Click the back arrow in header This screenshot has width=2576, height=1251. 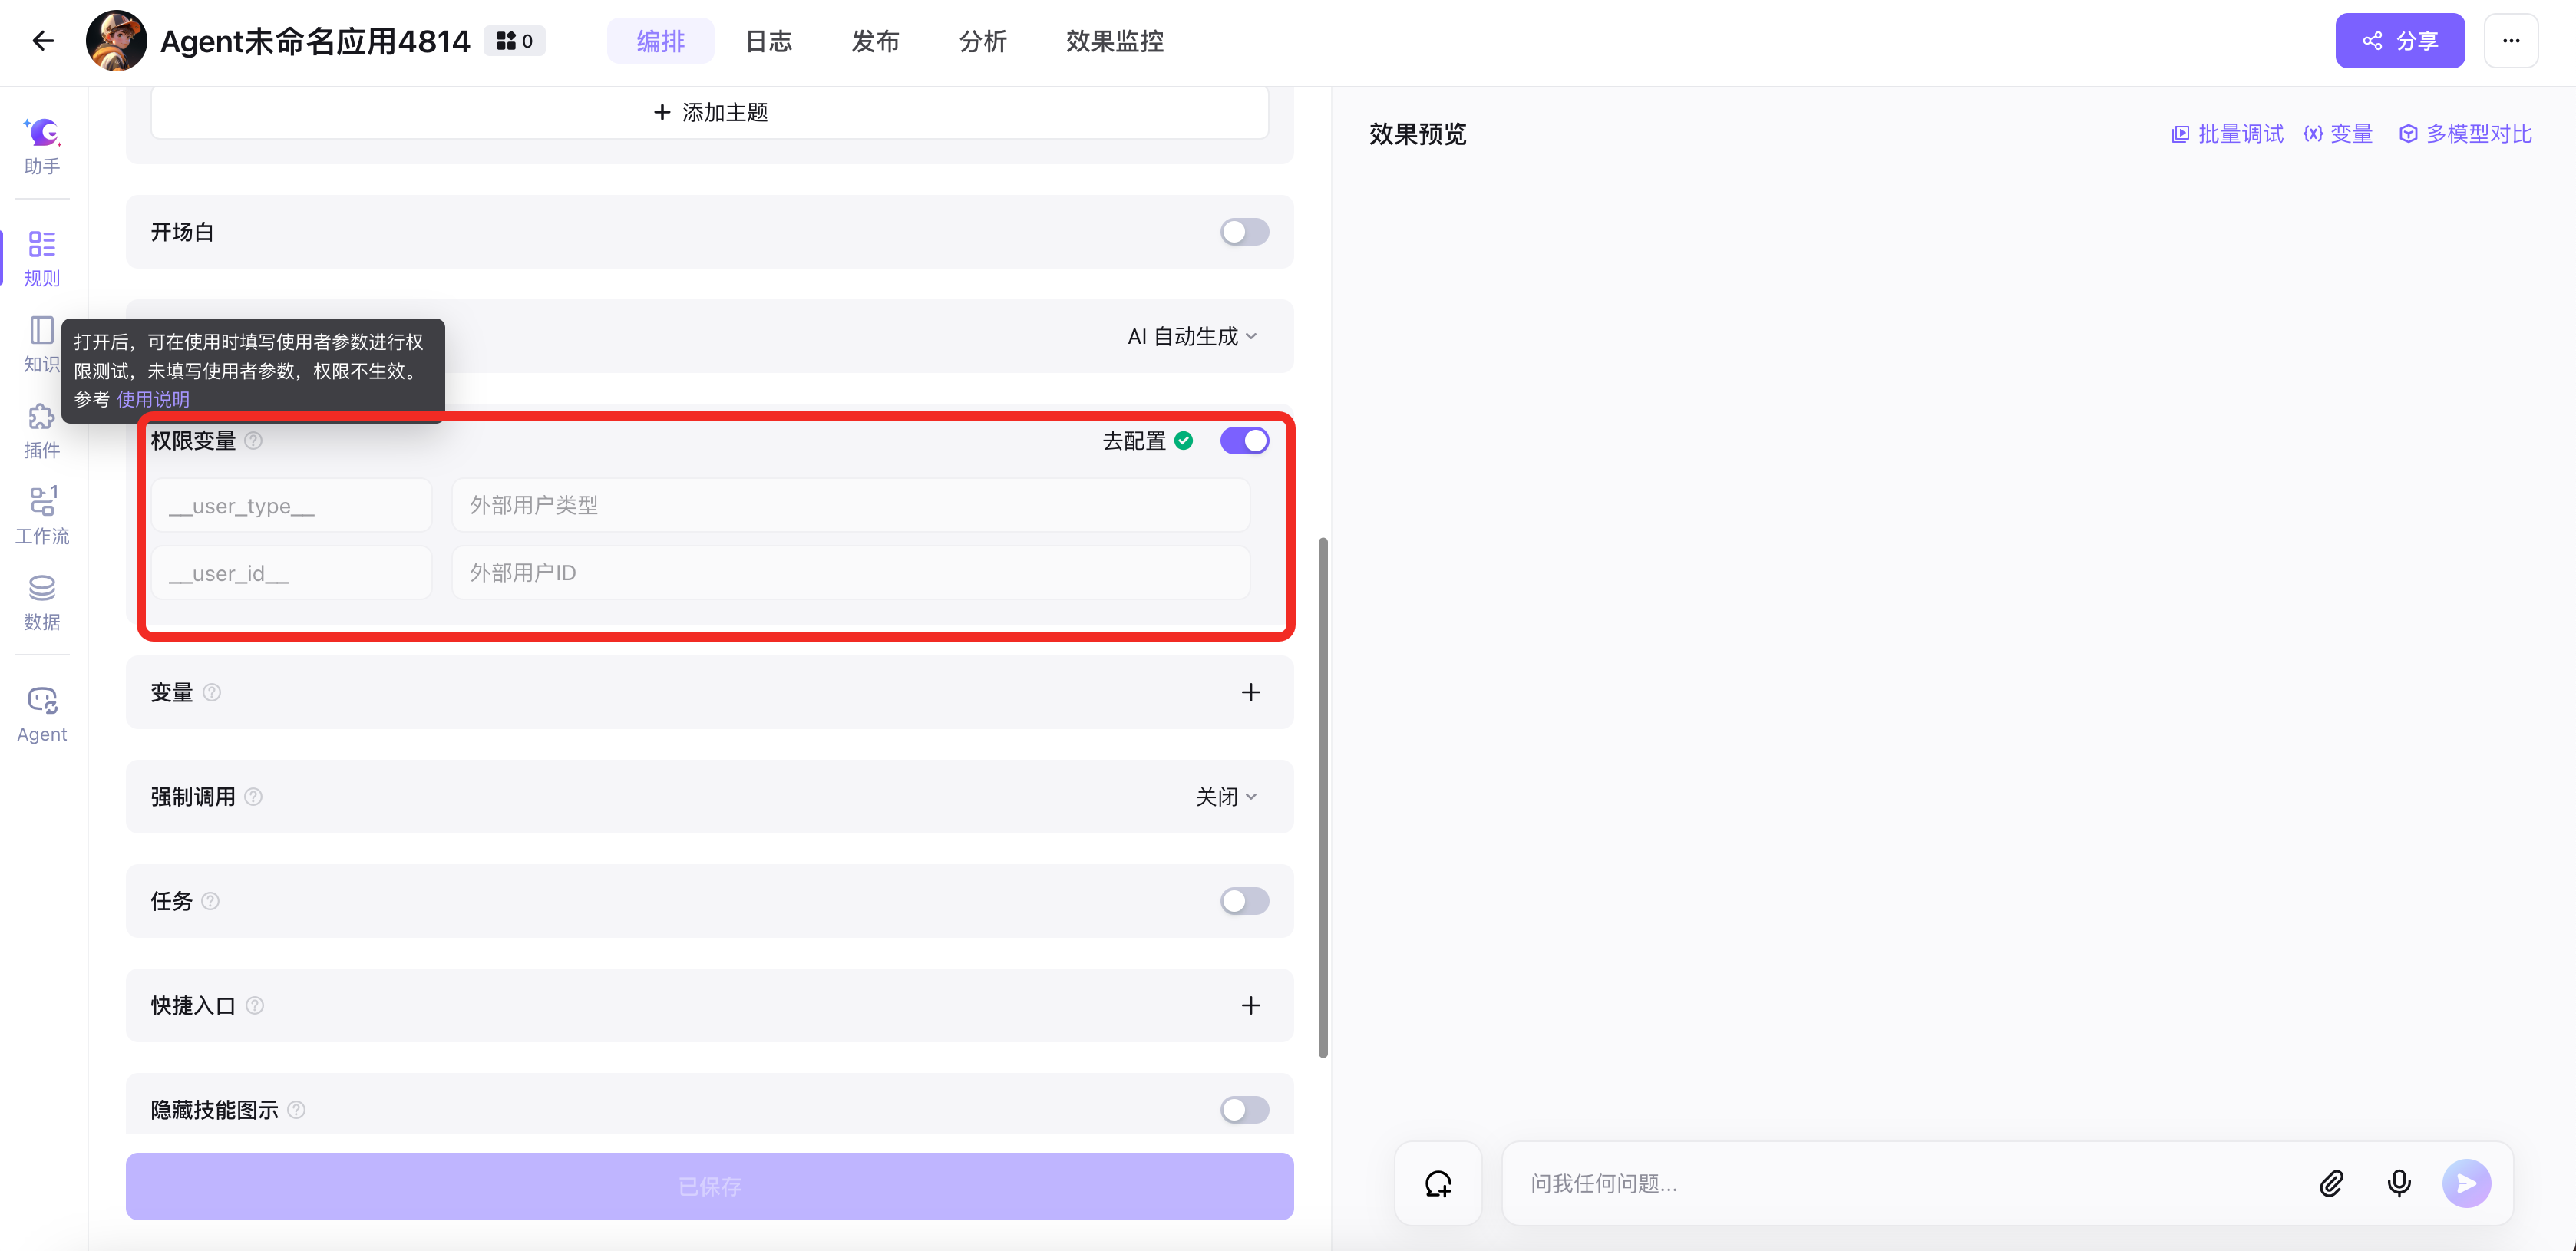tap(43, 41)
